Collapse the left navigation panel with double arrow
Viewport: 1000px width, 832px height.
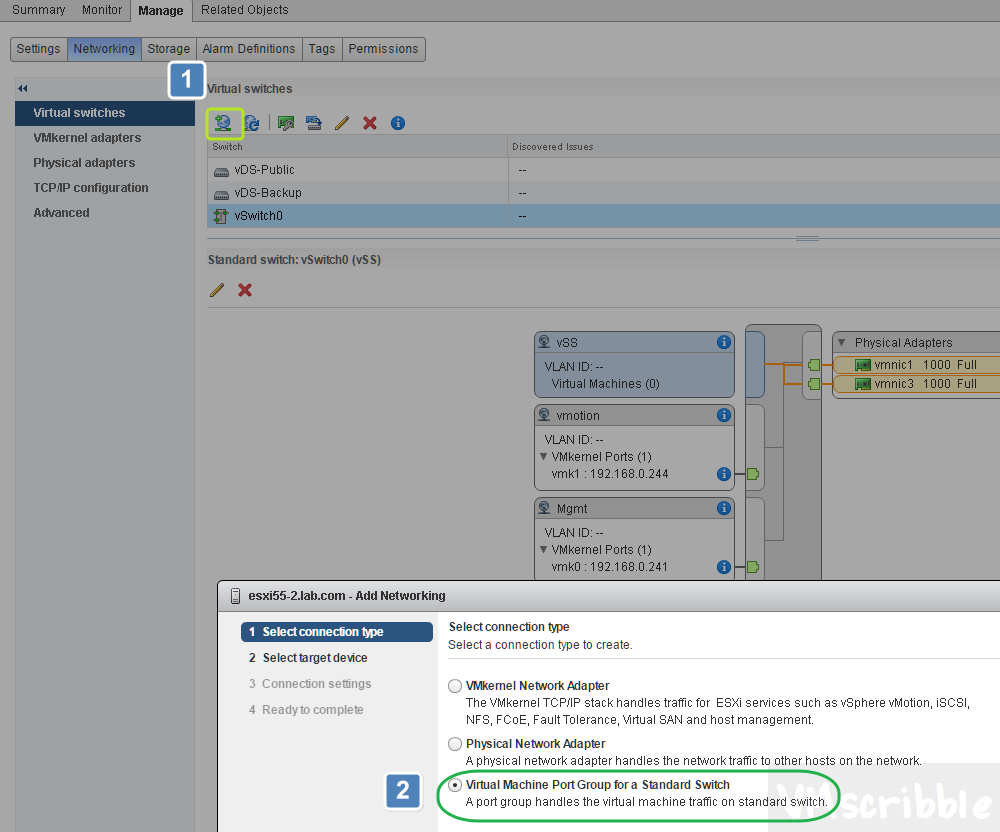(x=22, y=89)
